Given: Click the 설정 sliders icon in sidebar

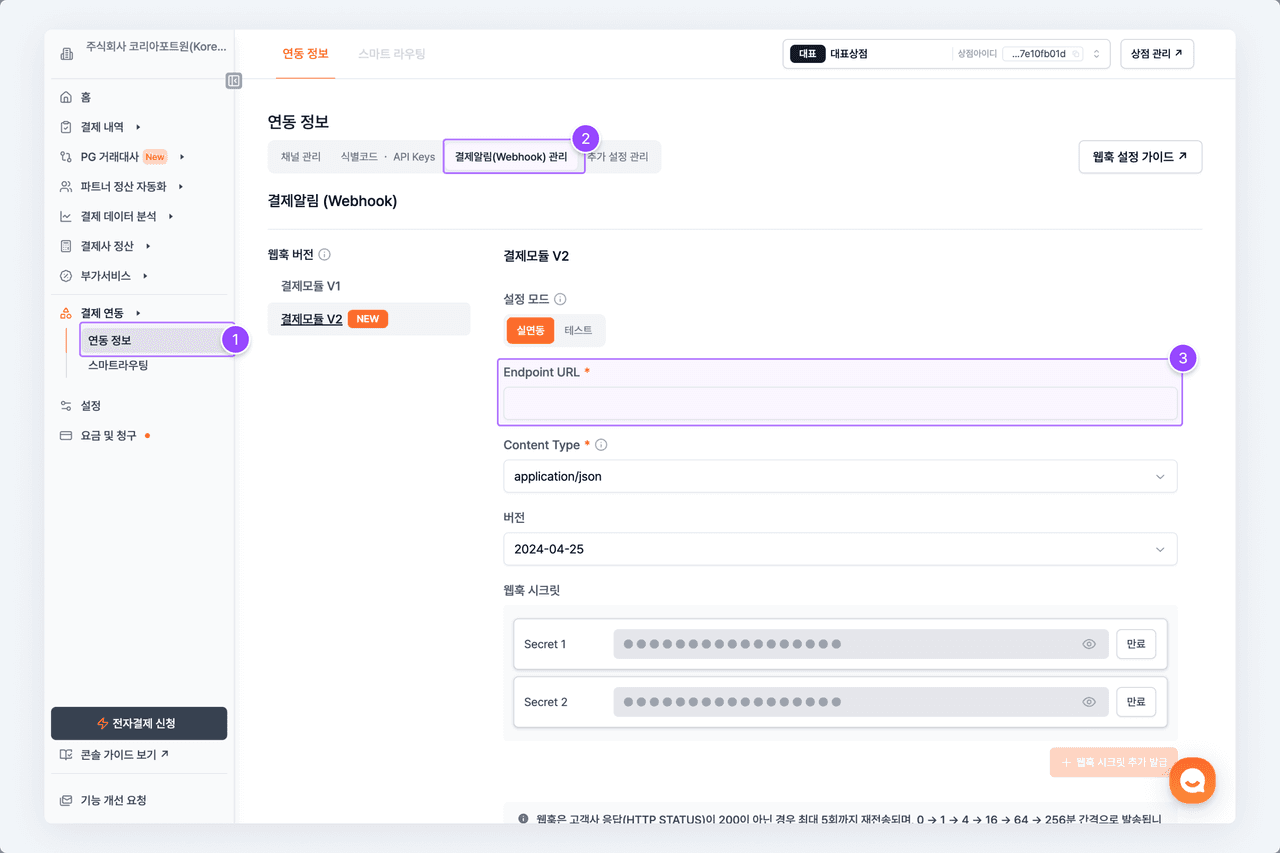Looking at the screenshot, I should [66, 406].
